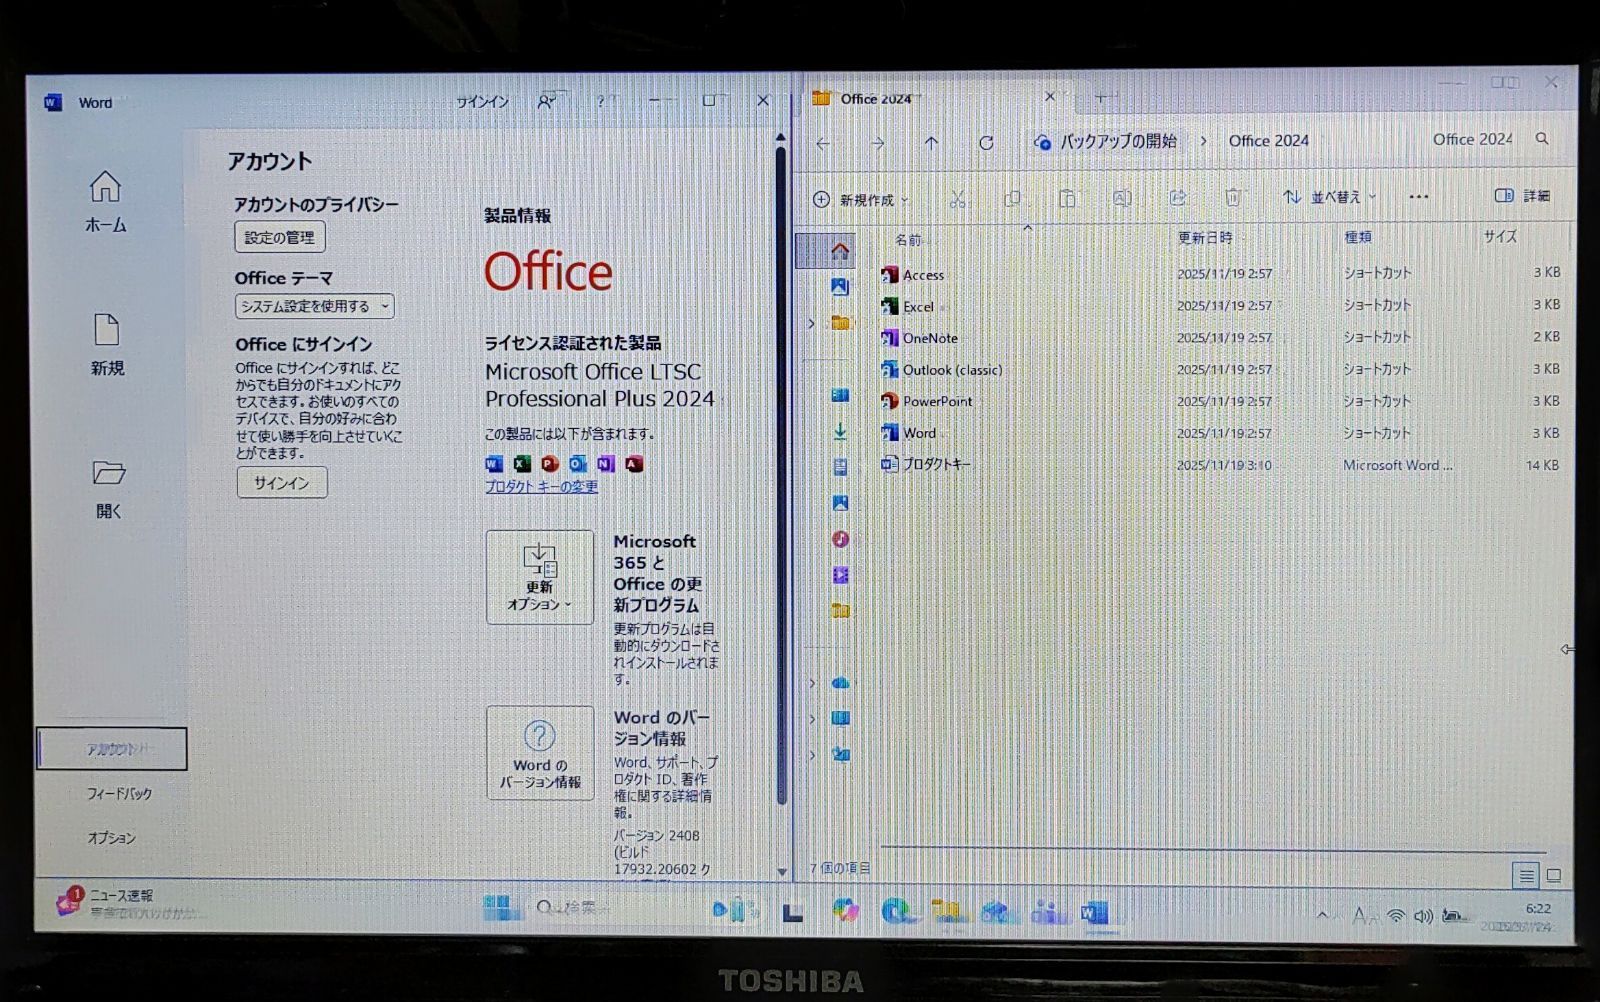Sort by the 更新日時 column header
This screenshot has width=1600, height=1002.
(x=1205, y=237)
